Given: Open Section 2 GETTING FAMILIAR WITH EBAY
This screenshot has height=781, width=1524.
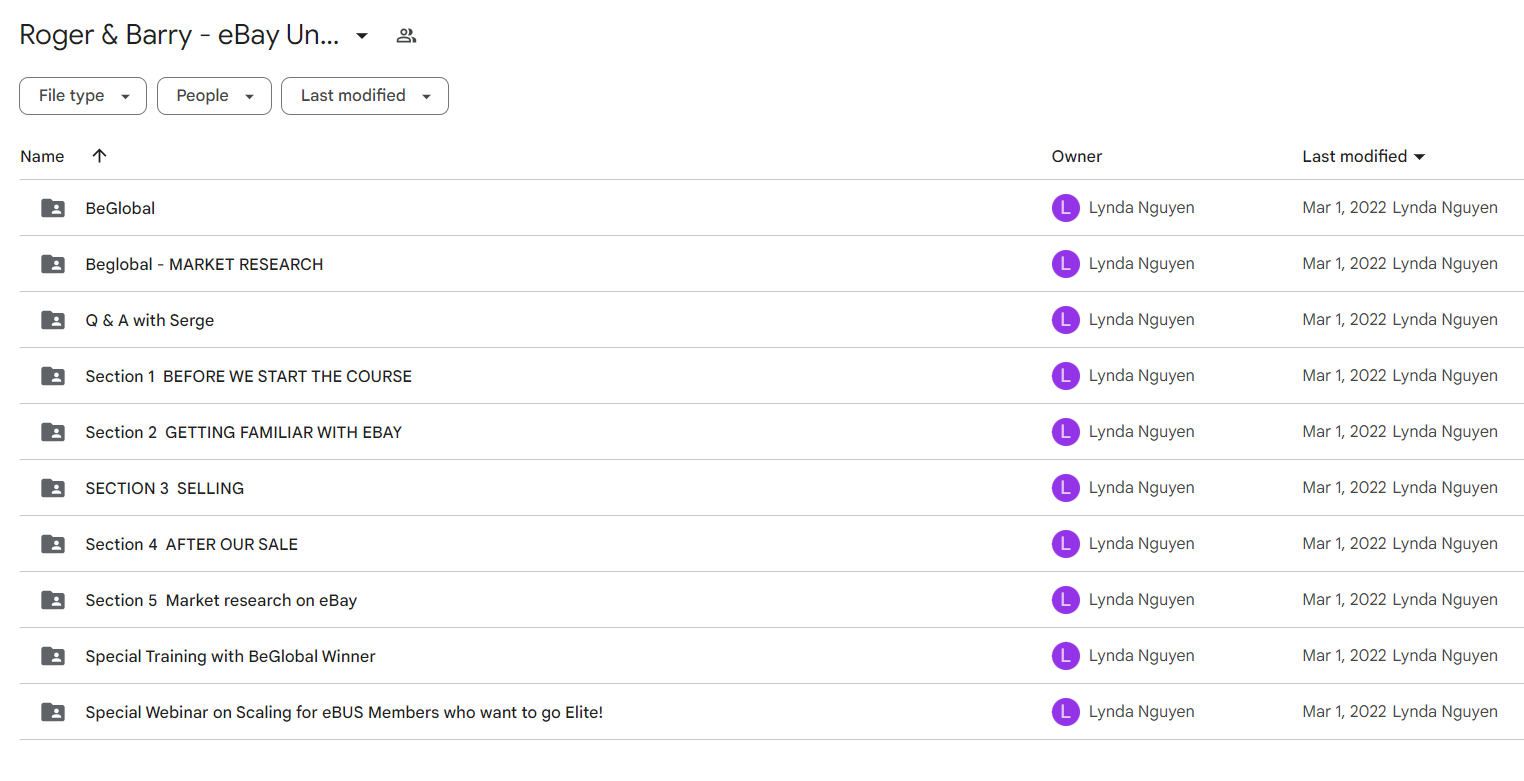Looking at the screenshot, I should coord(244,432).
